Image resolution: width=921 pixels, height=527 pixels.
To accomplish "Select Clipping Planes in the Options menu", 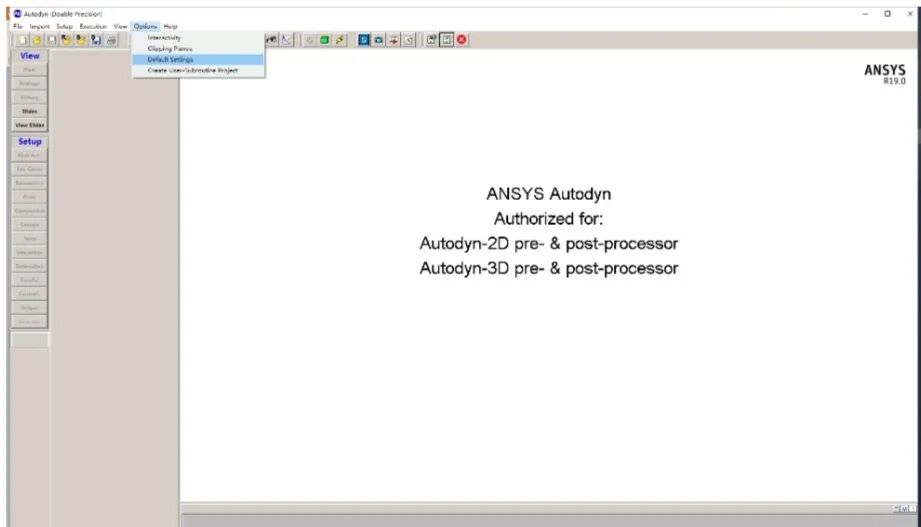I will [x=198, y=49].
